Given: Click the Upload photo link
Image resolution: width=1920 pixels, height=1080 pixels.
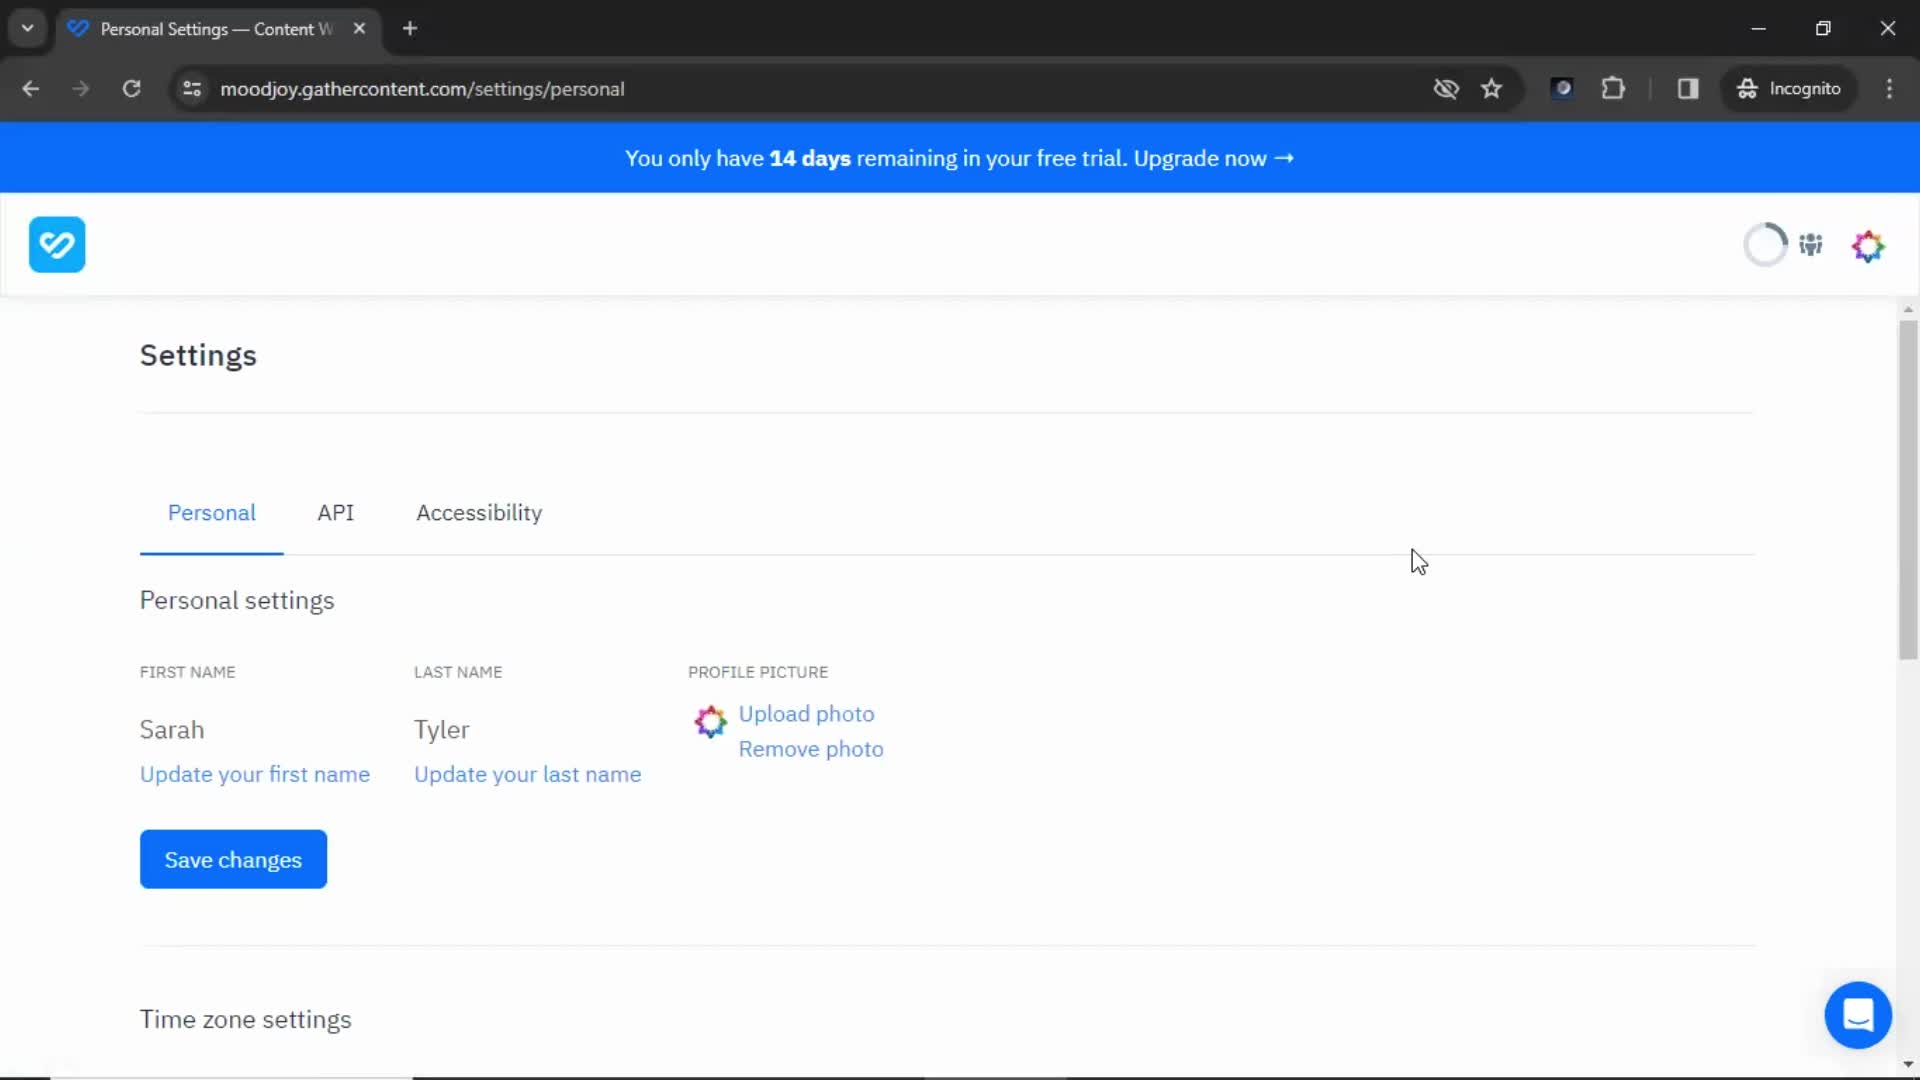Looking at the screenshot, I should (806, 714).
